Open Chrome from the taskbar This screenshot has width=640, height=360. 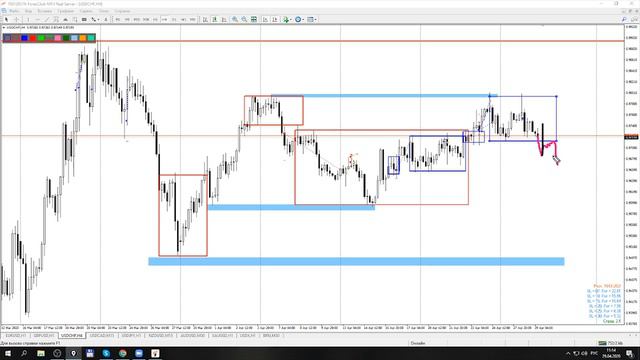[x=122, y=353]
